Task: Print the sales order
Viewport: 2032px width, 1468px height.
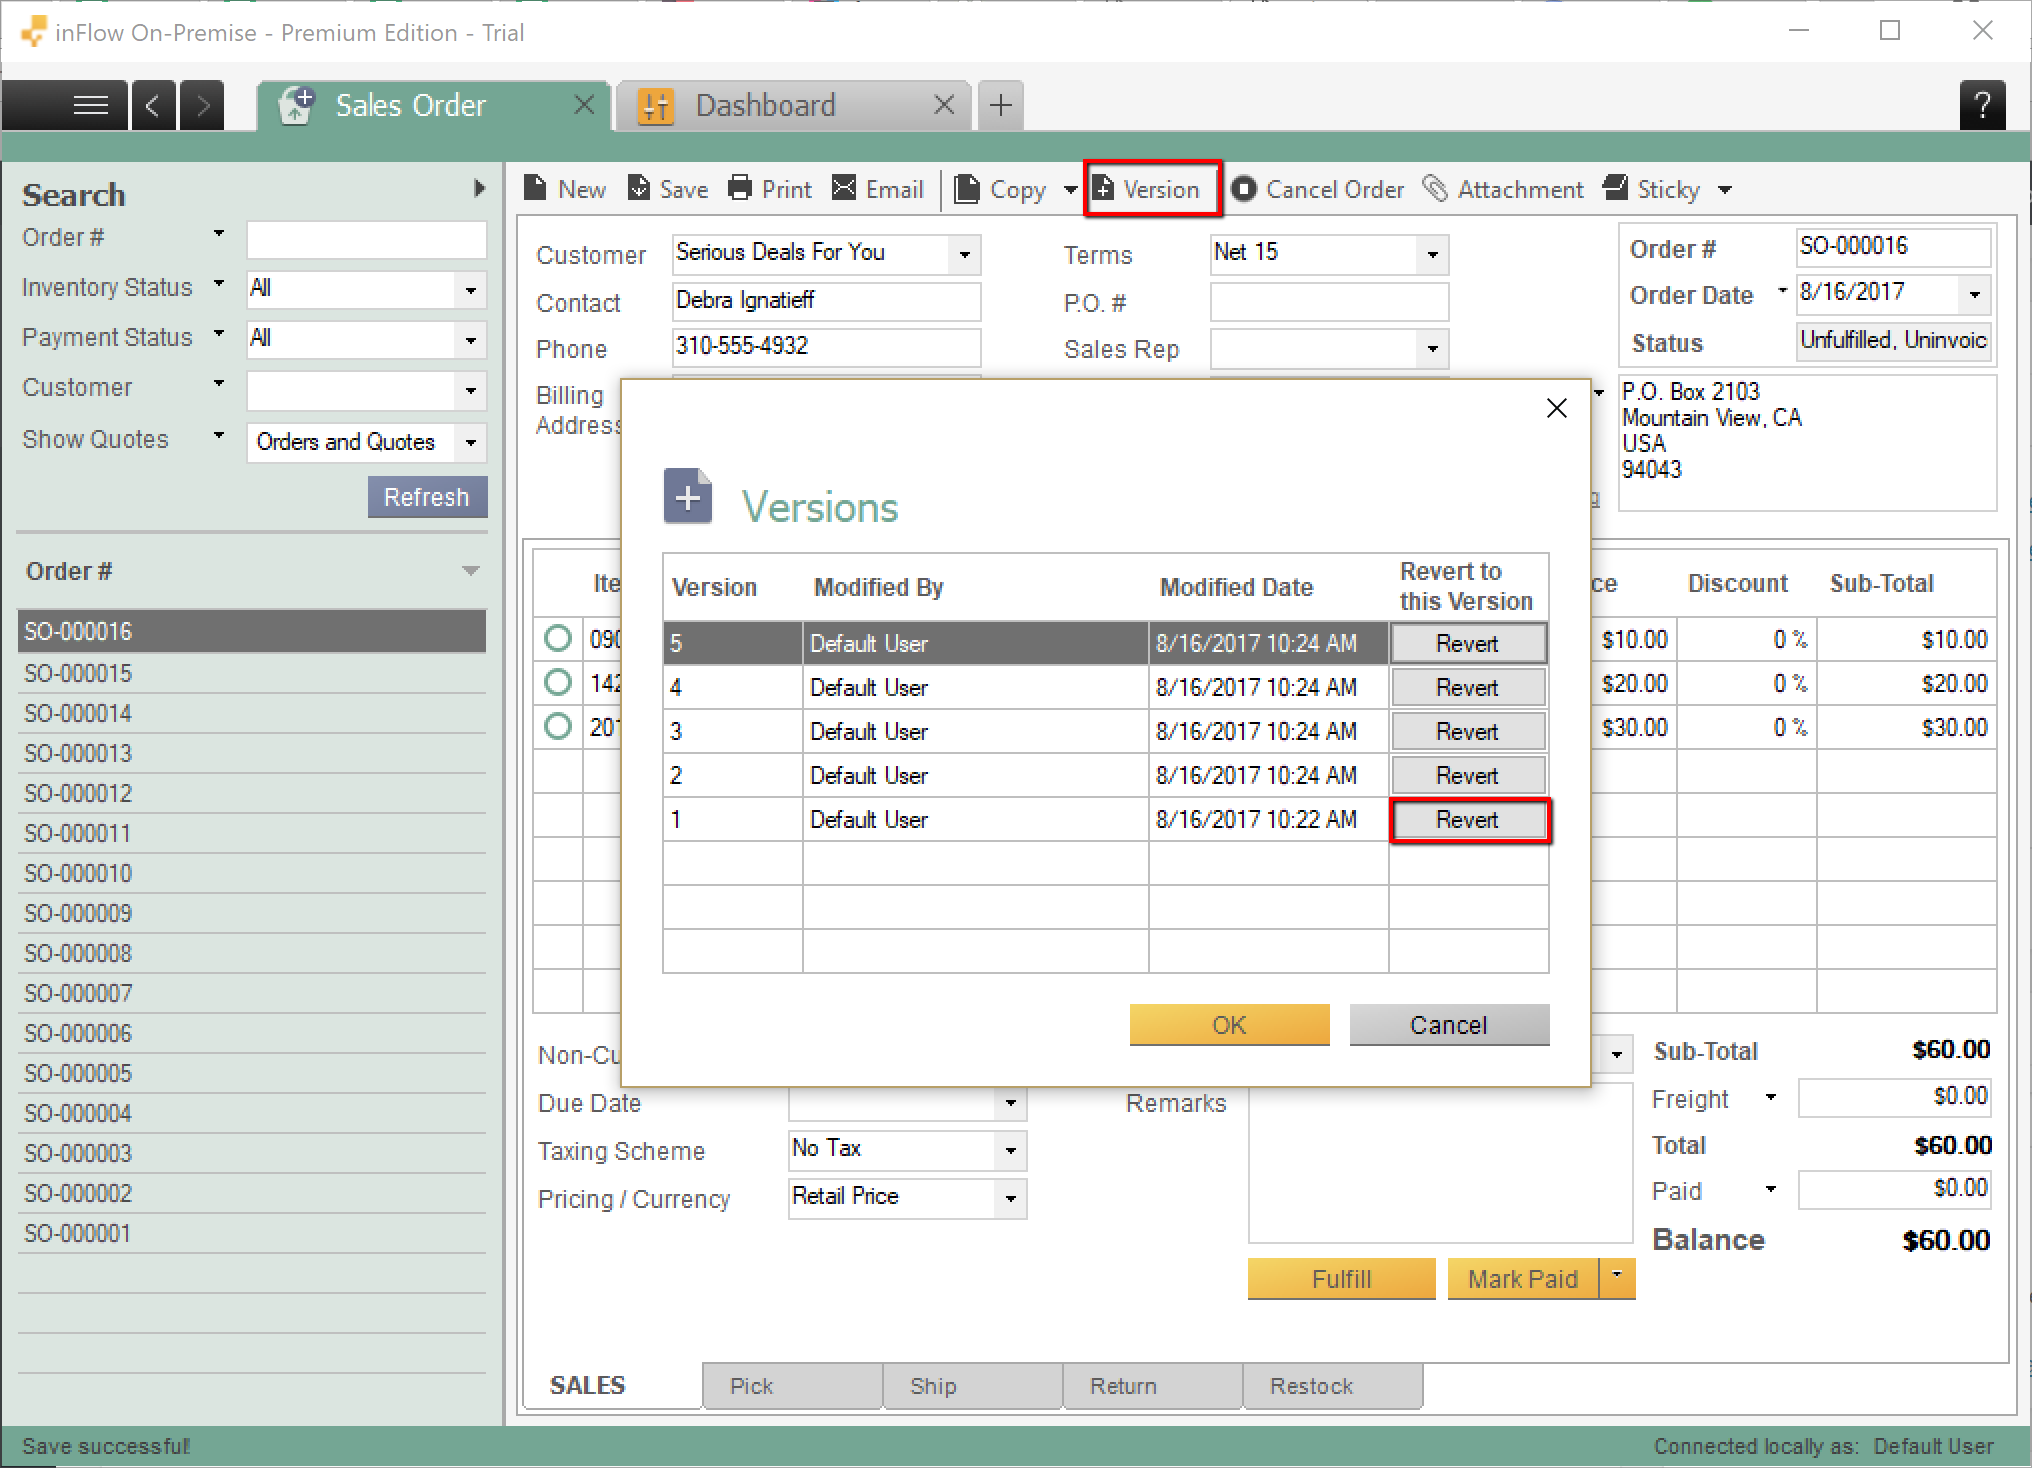Action: tap(769, 189)
